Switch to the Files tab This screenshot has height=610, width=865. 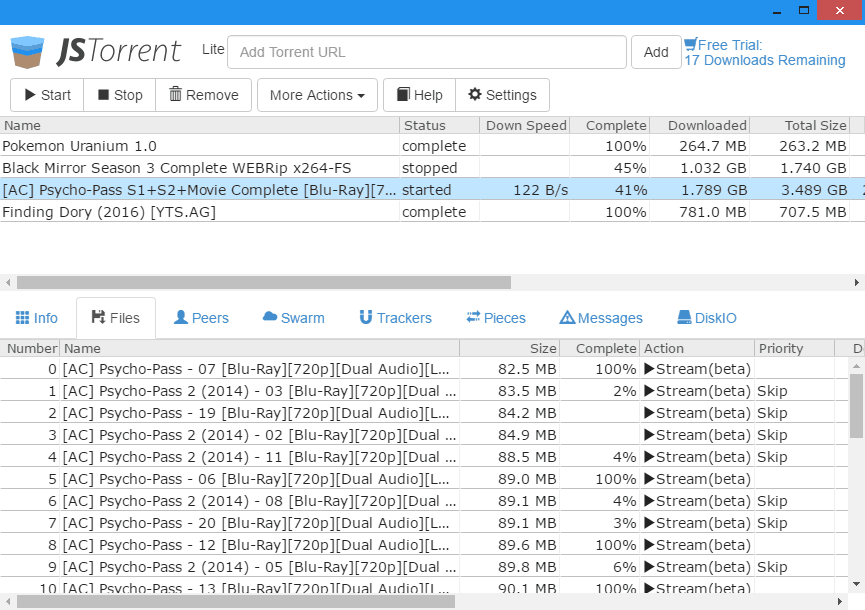(x=116, y=318)
